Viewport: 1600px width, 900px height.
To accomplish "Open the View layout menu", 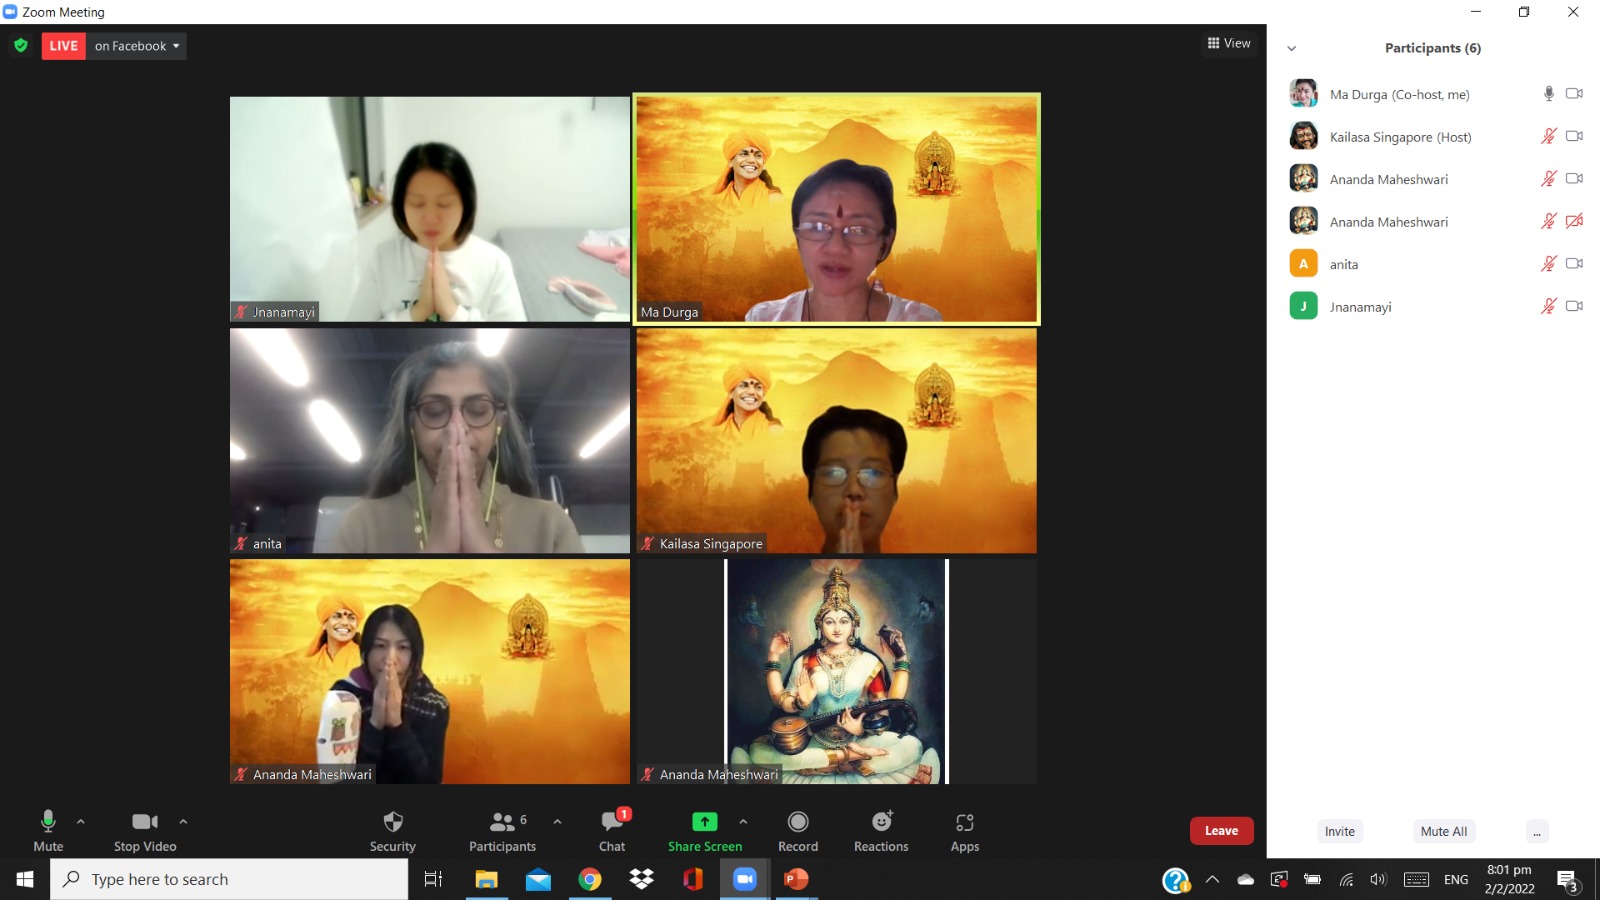I will pos(1229,43).
